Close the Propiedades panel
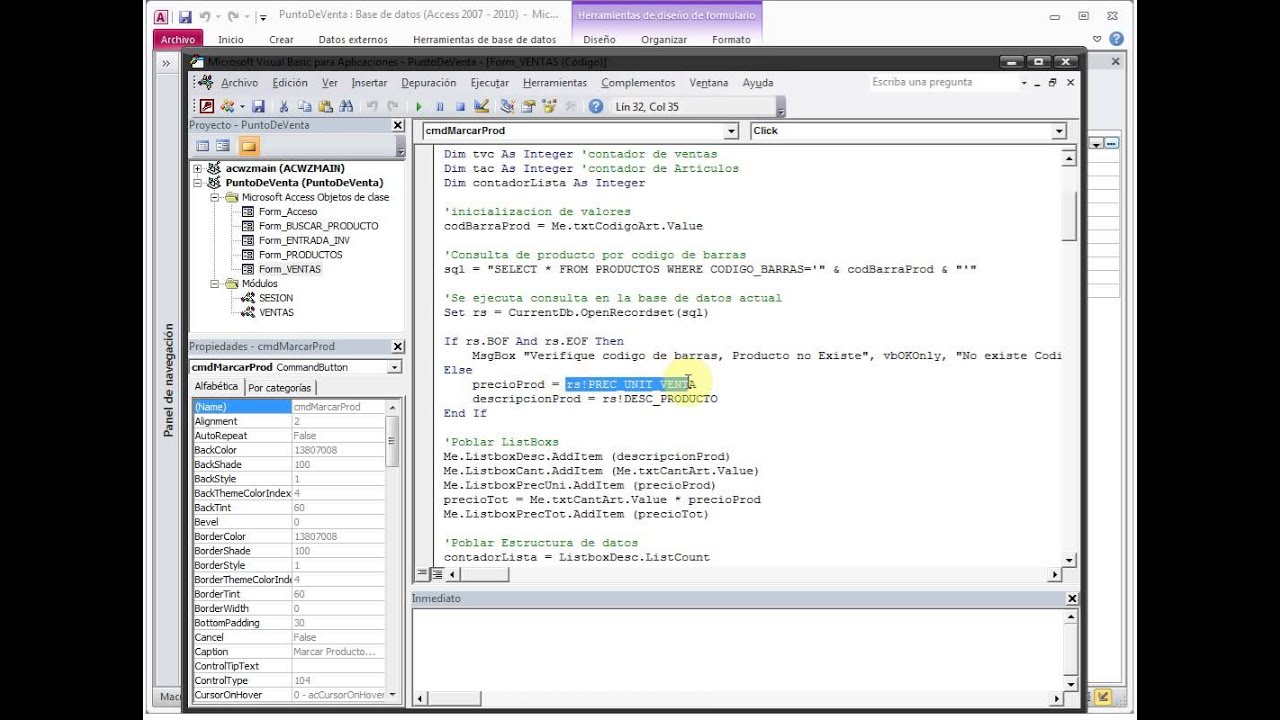1280x720 pixels. pos(397,346)
